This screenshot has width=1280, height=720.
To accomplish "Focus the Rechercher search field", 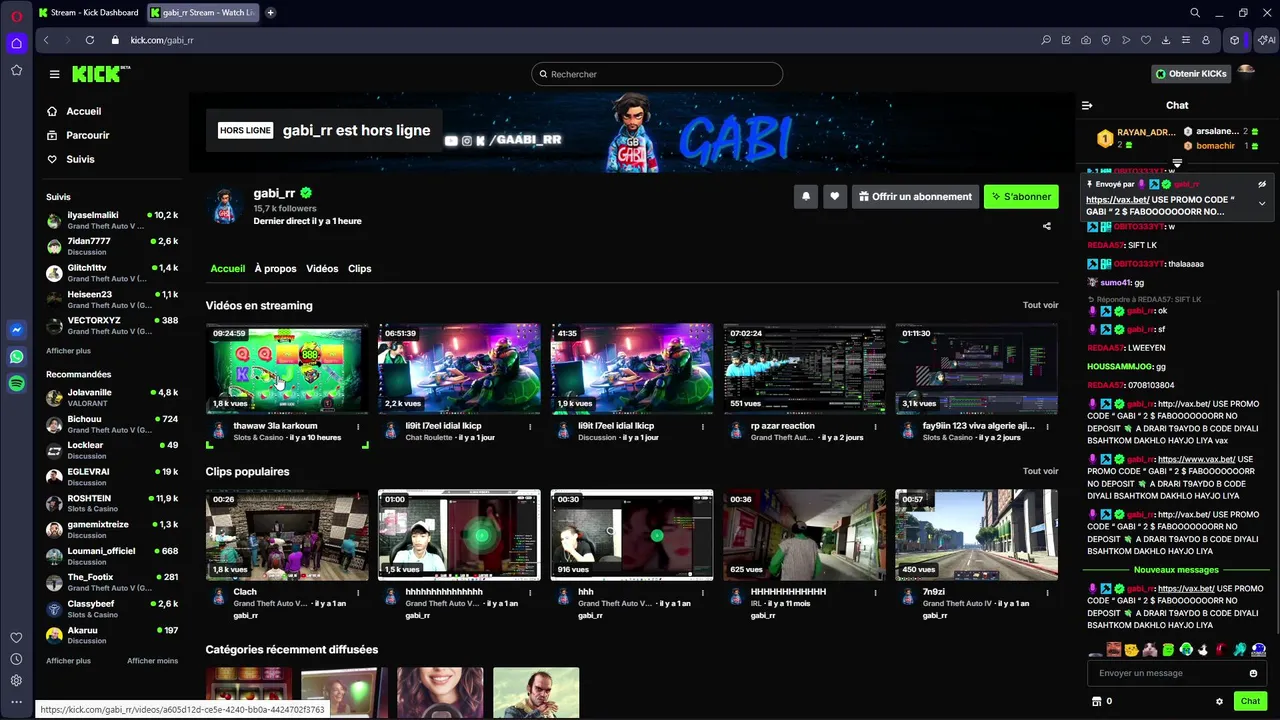I will click(x=657, y=74).
